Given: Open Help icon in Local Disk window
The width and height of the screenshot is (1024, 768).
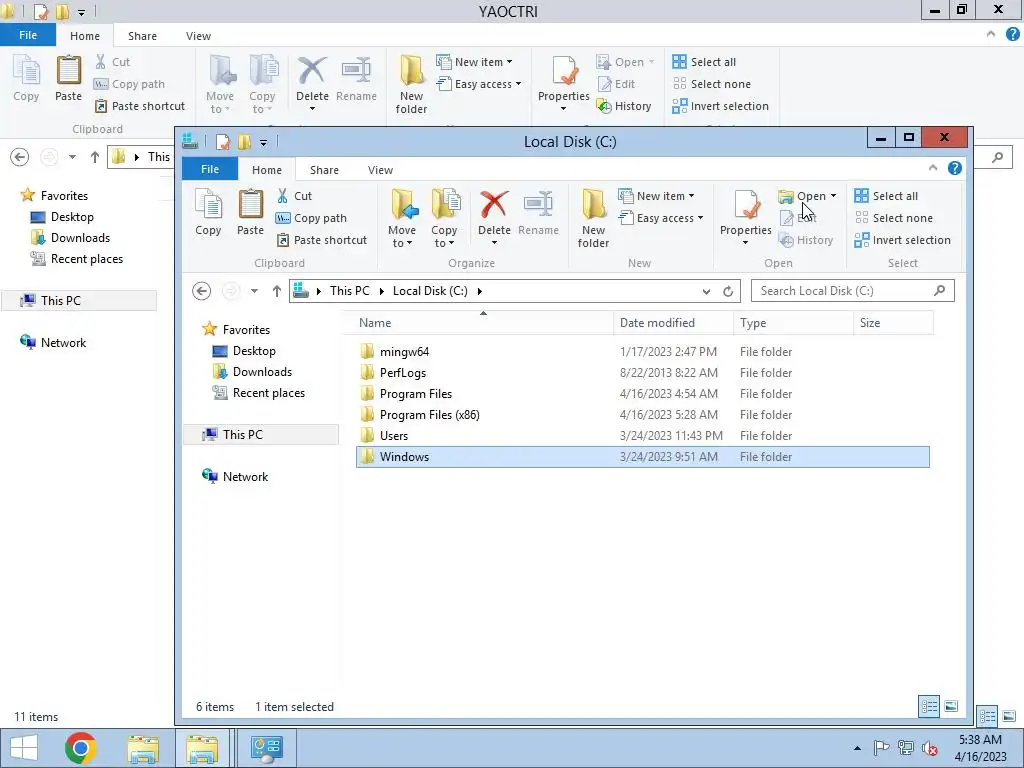Looking at the screenshot, I should pos(955,168).
